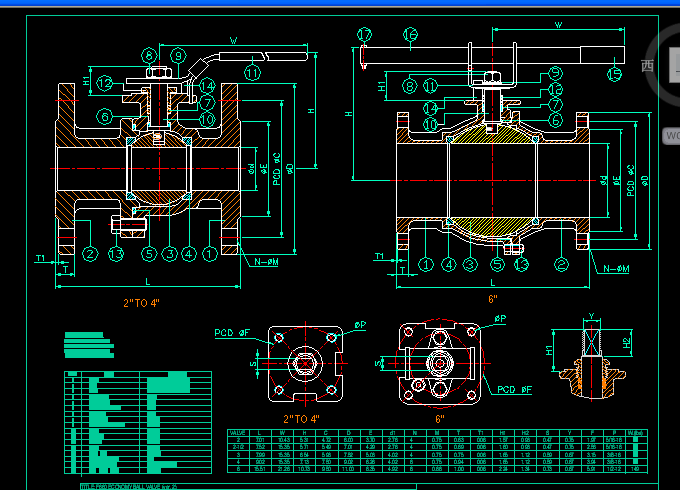The width and height of the screenshot is (680, 490).
Task: Select the ØP label on the 6" top view
Action: (x=500, y=318)
